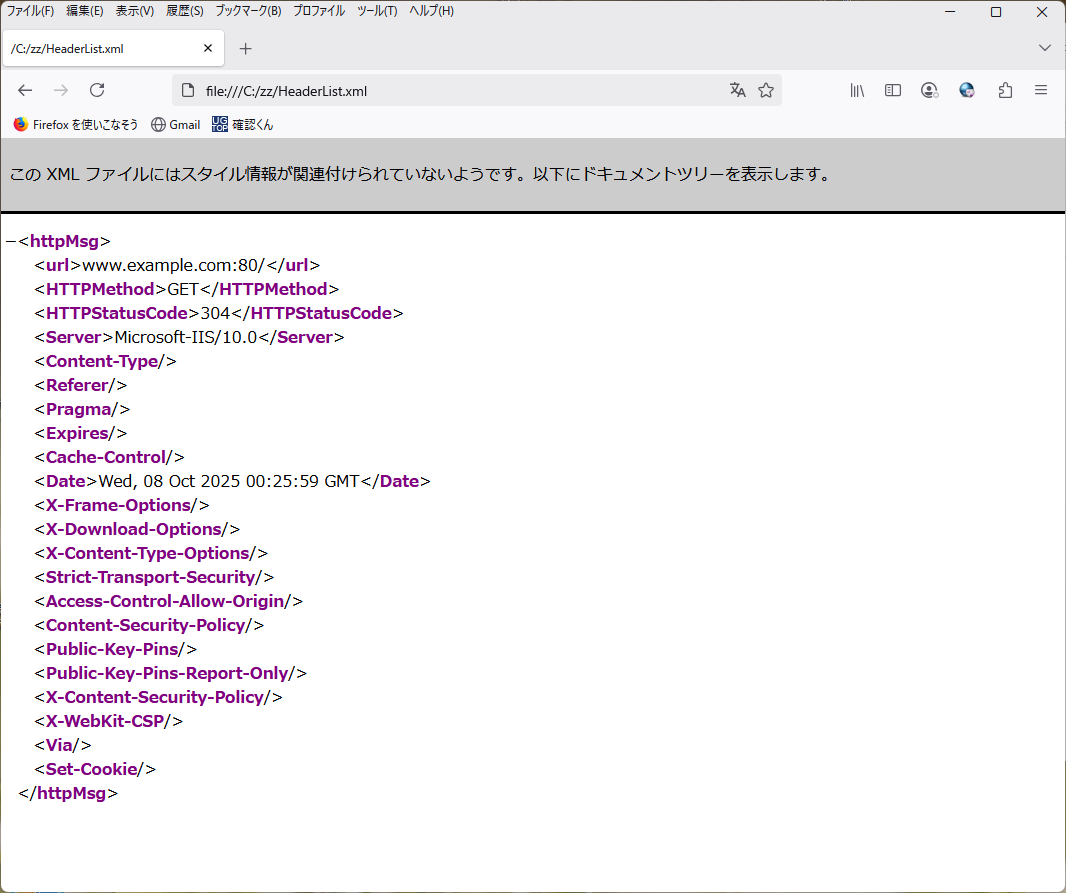Click the Content-Security-Policy element
The height and width of the screenshot is (893, 1066).
(x=149, y=625)
